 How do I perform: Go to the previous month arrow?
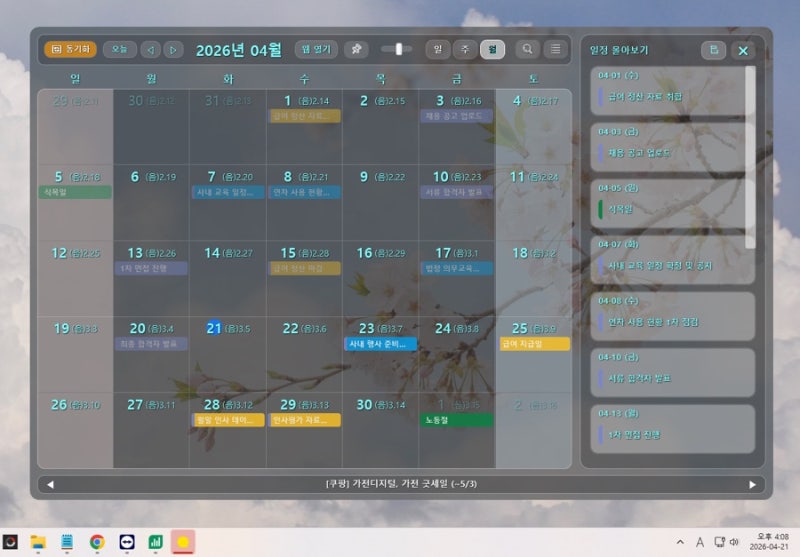[151, 50]
